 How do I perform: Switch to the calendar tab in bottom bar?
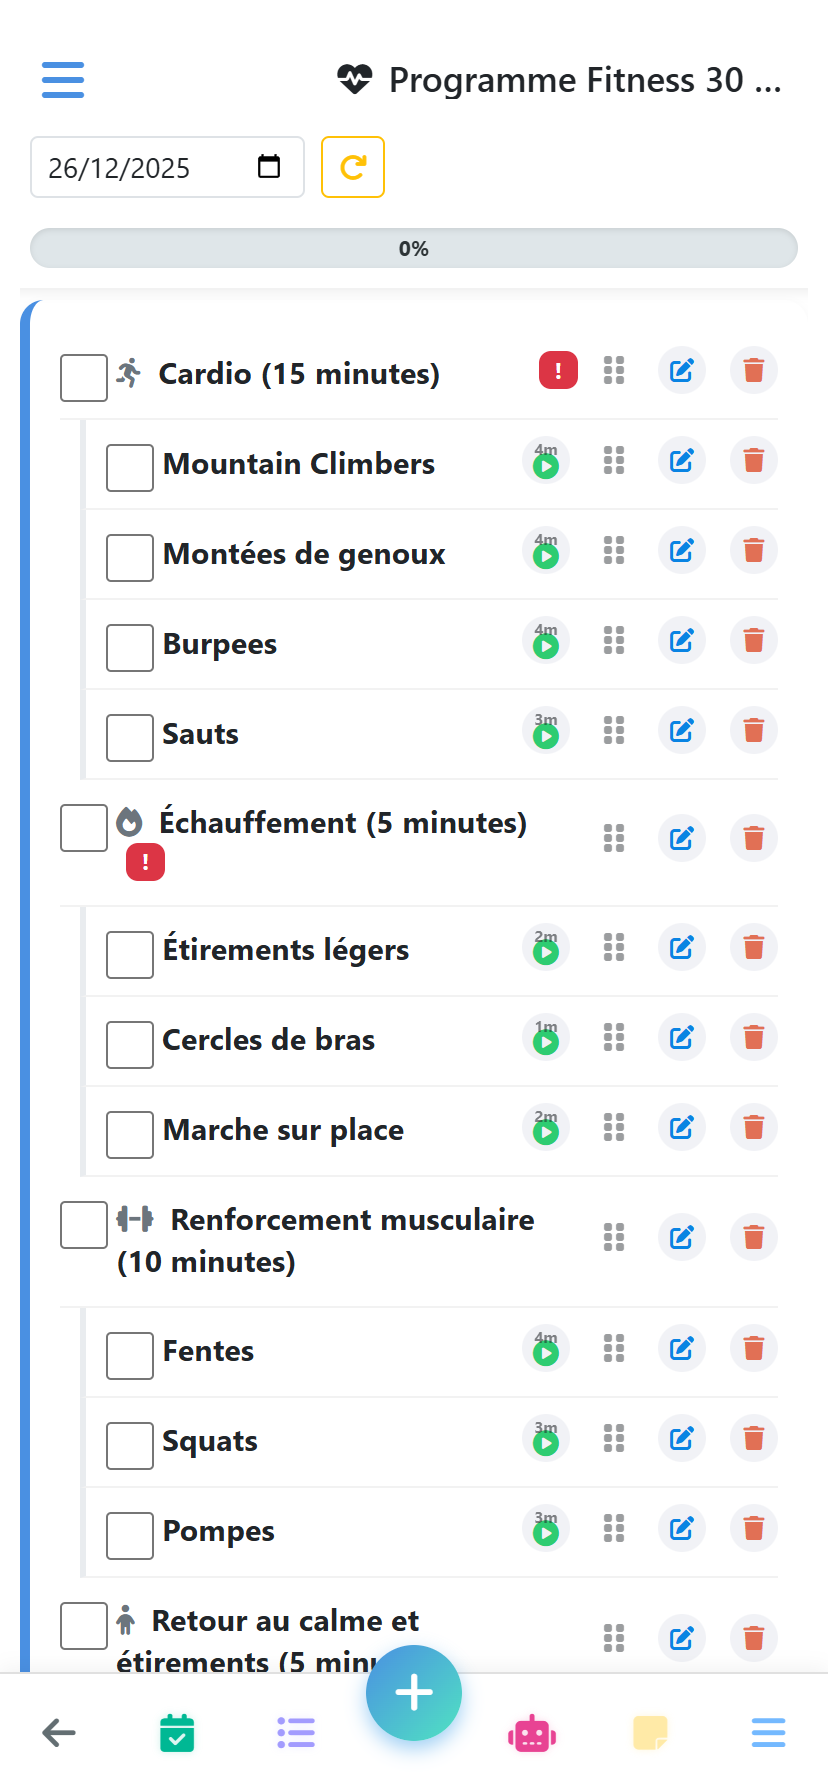click(177, 1733)
